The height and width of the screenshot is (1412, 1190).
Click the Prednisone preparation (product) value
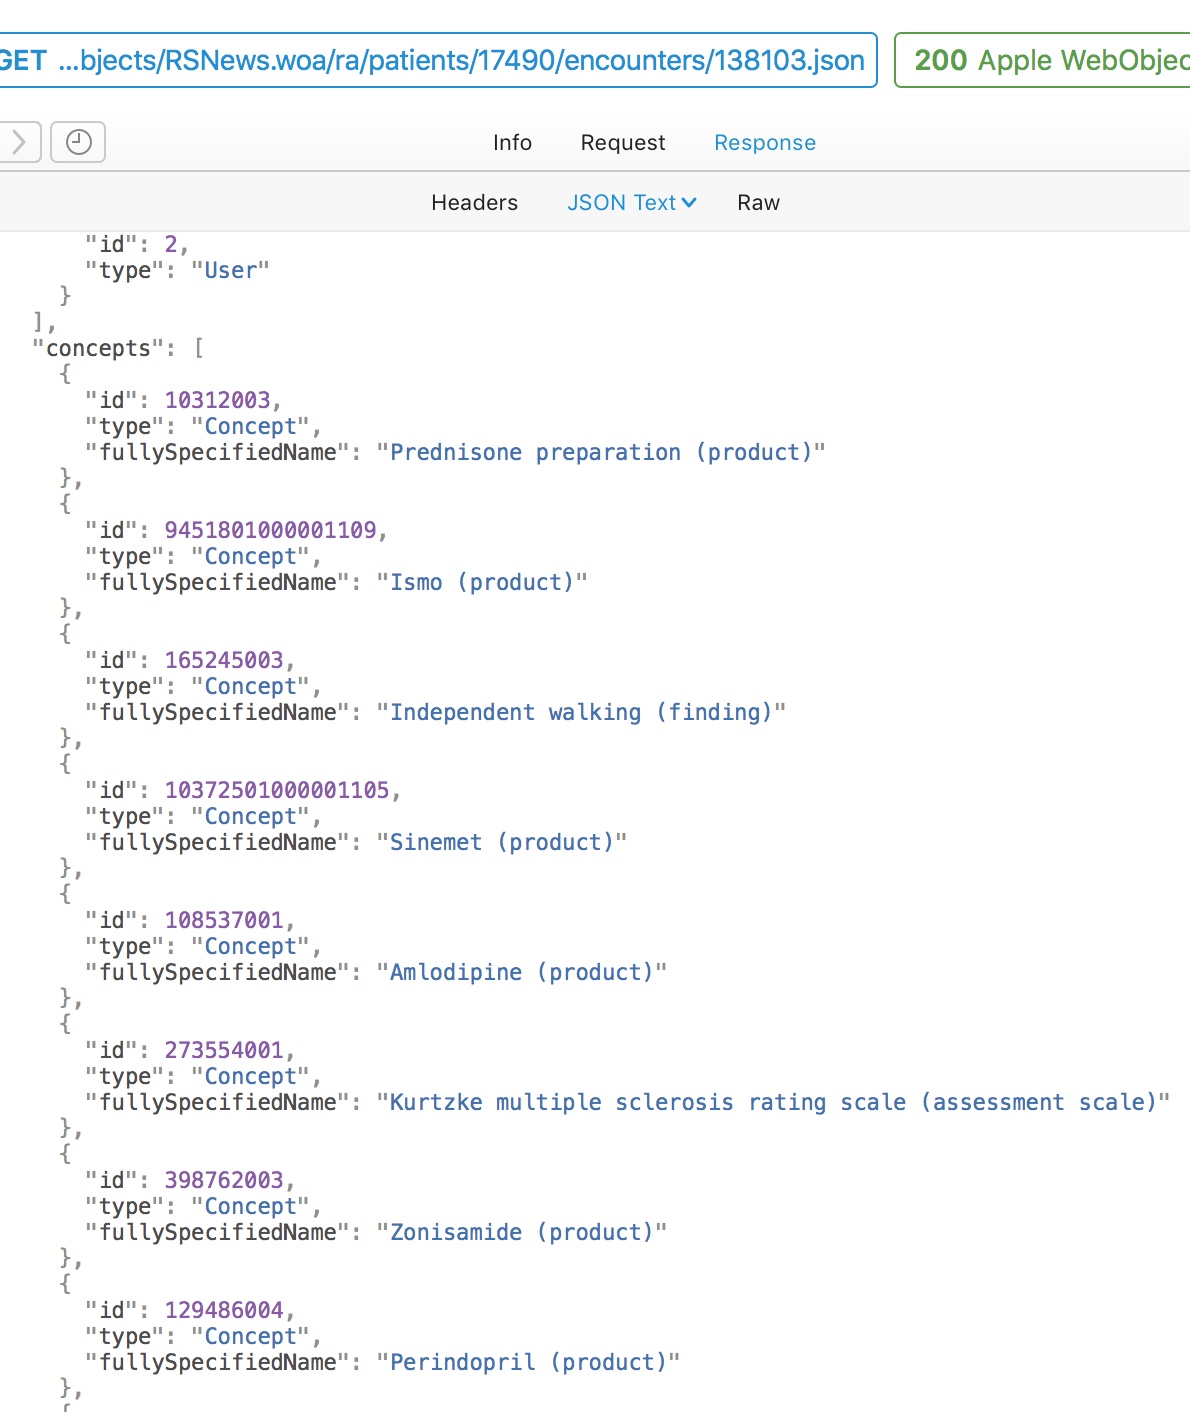pos(600,453)
